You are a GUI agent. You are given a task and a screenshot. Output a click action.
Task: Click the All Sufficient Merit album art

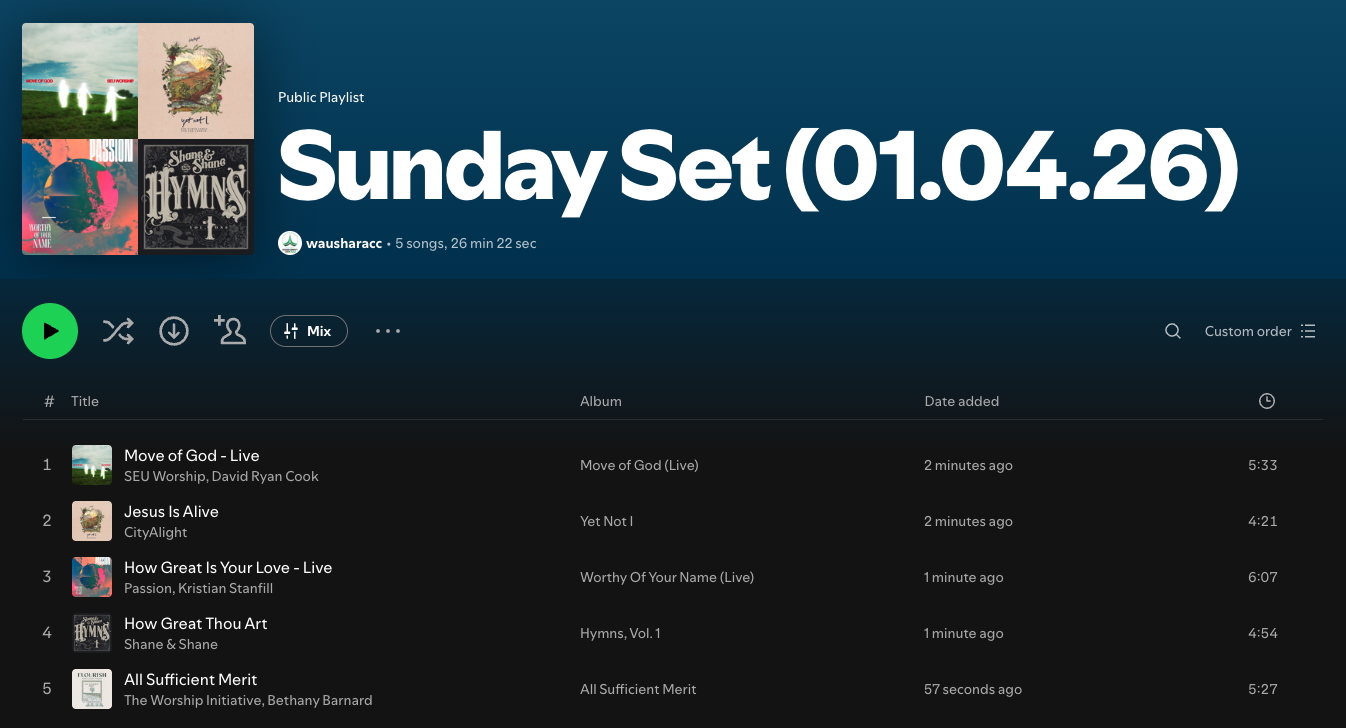pyautogui.click(x=92, y=689)
